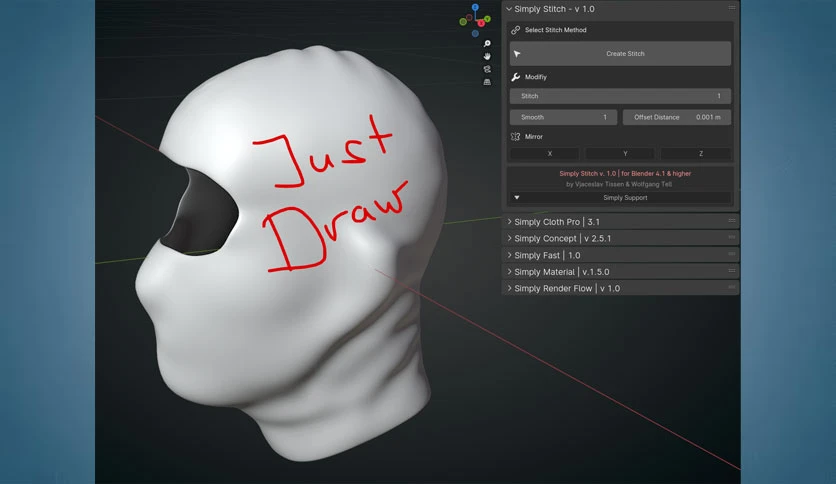
Task: Expand the Simply Cloth Pro 3.1 panel
Action: pos(509,222)
